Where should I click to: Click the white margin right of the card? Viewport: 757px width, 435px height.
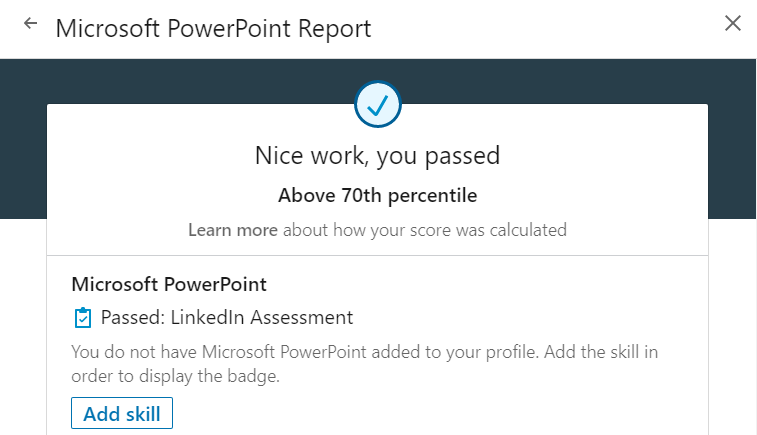point(732,330)
